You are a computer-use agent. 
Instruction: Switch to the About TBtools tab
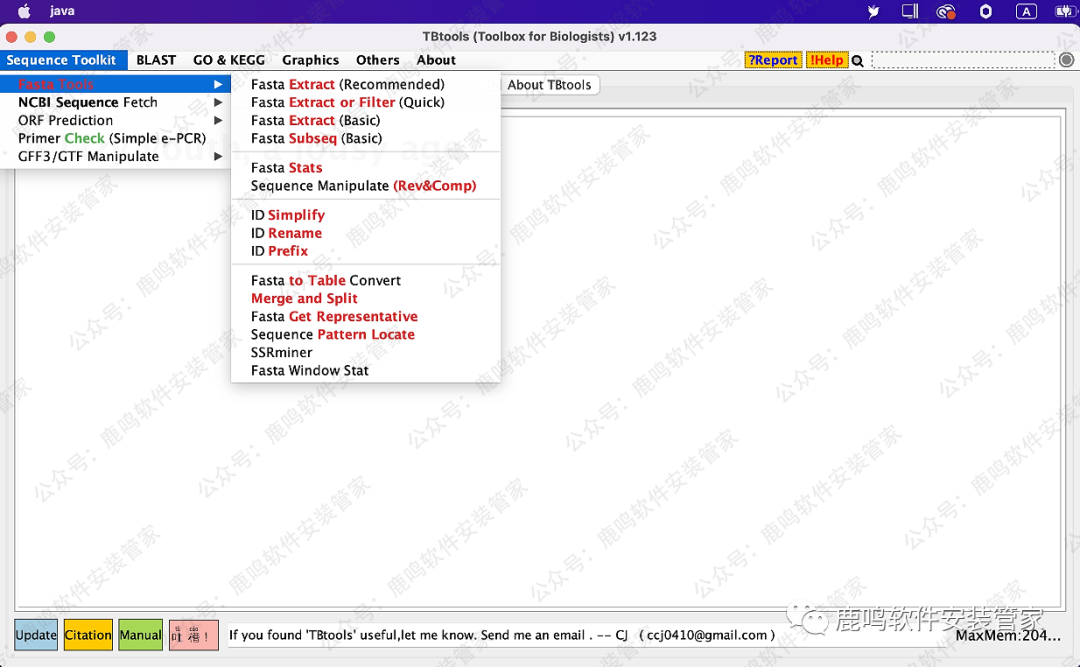pos(549,85)
